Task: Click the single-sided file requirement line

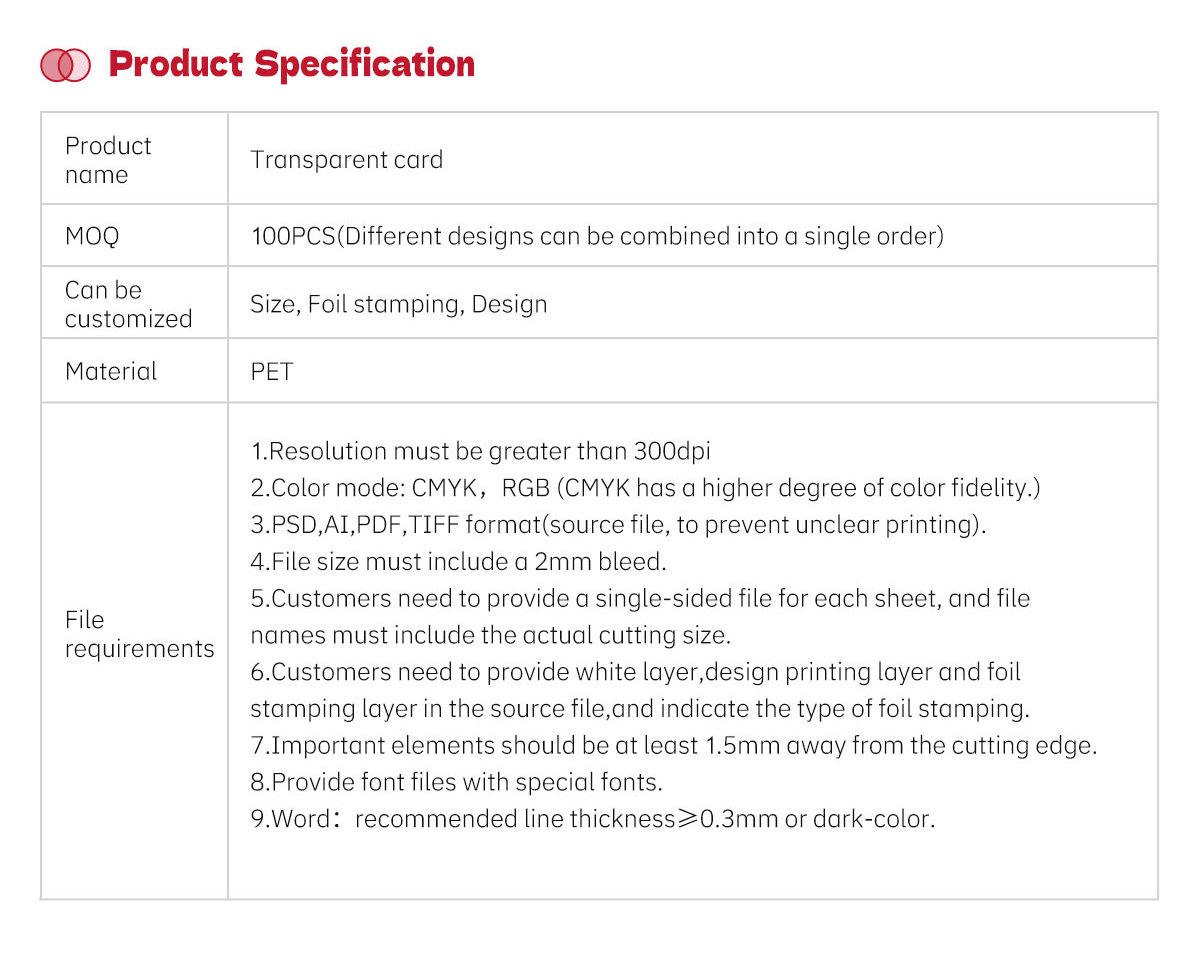Action: (x=640, y=599)
